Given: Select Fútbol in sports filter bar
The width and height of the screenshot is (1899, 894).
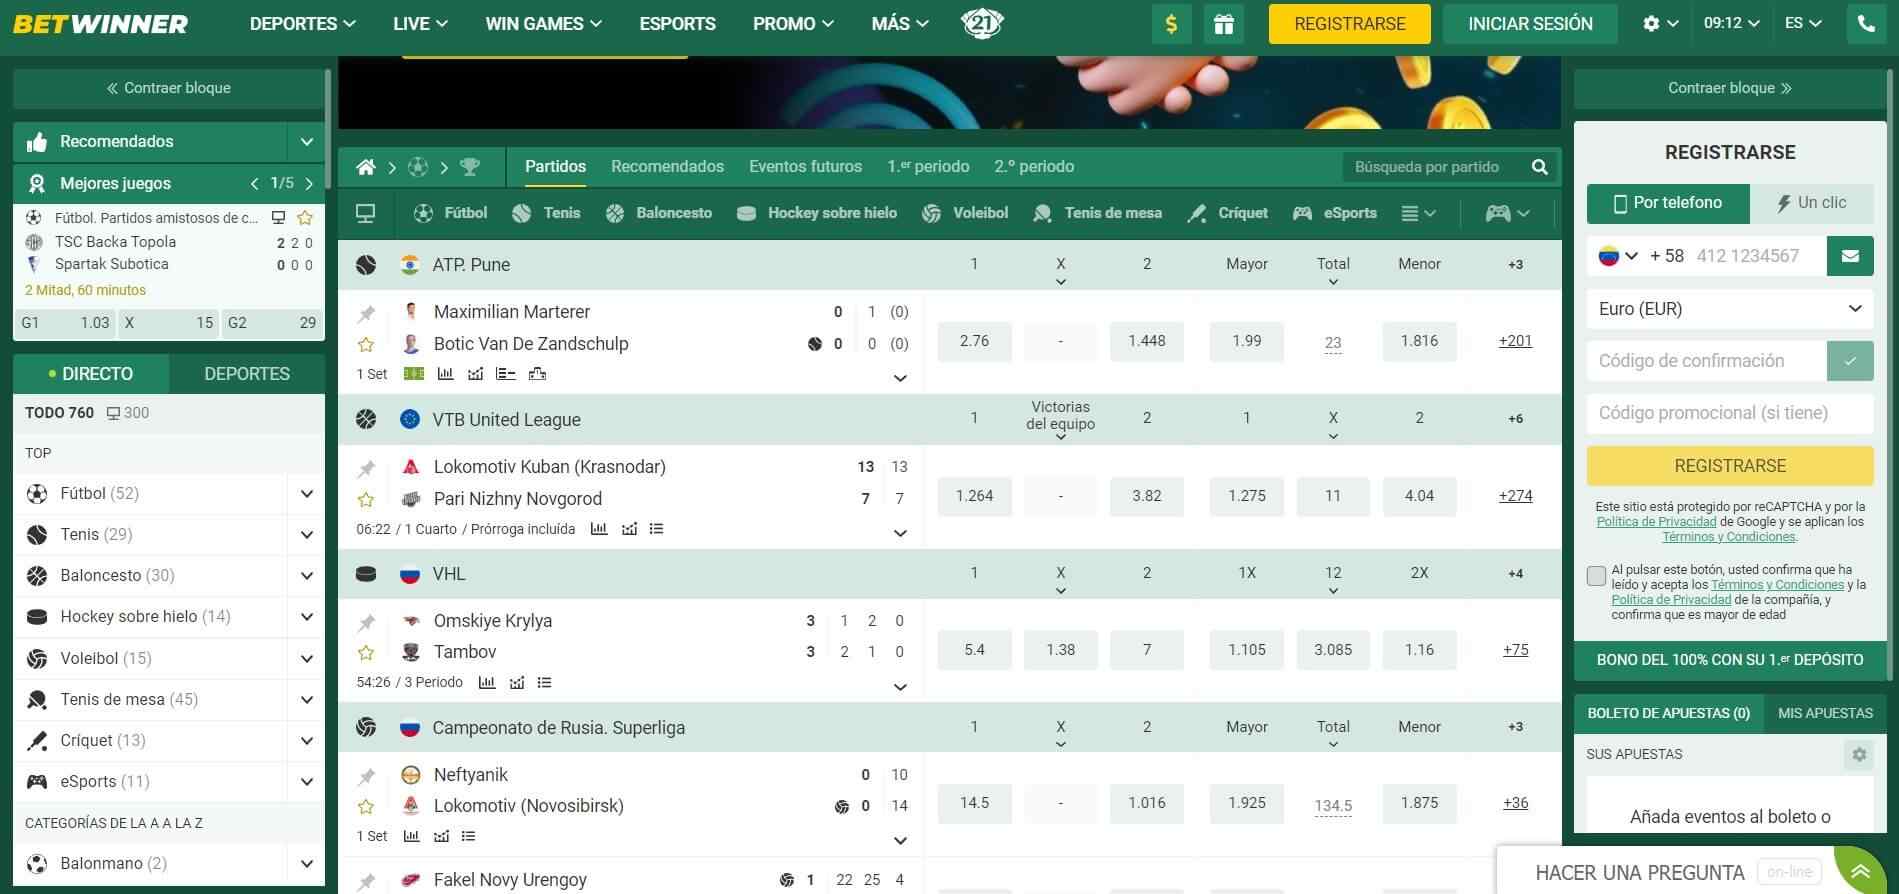Looking at the screenshot, I should point(451,213).
